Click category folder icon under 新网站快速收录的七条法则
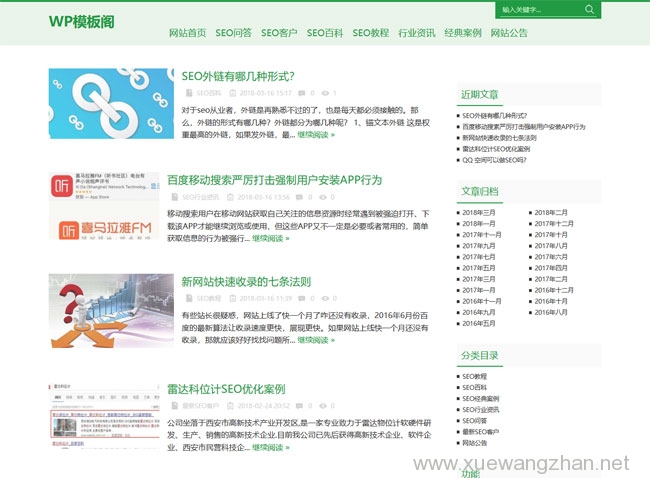Screen dimensions: 650x478 point(188,298)
